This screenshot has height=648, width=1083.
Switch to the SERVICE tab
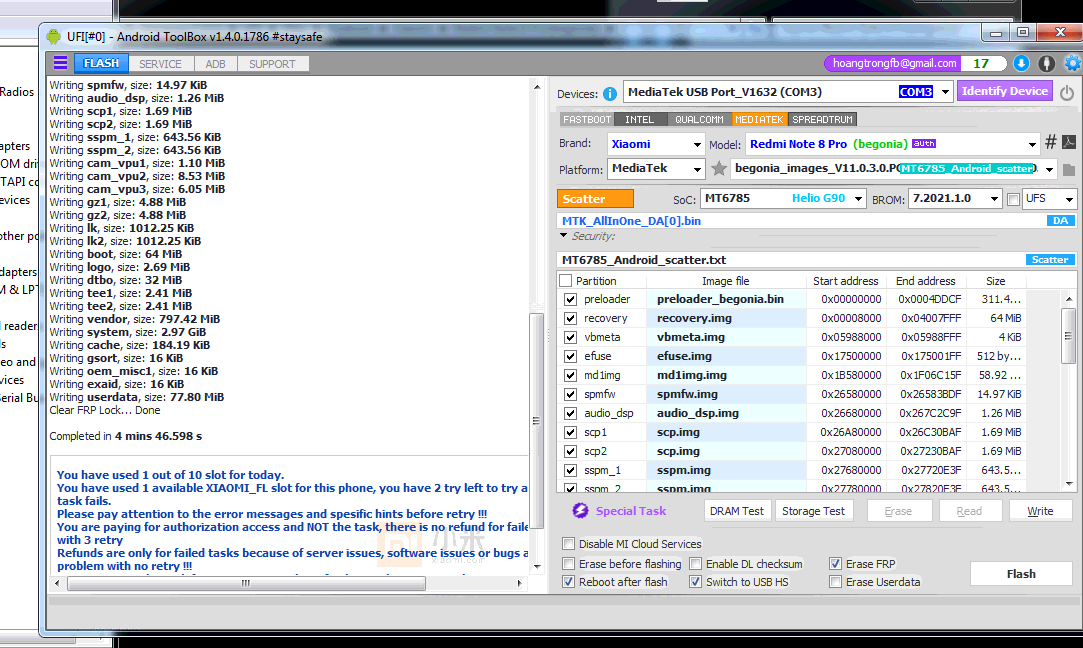pos(160,64)
